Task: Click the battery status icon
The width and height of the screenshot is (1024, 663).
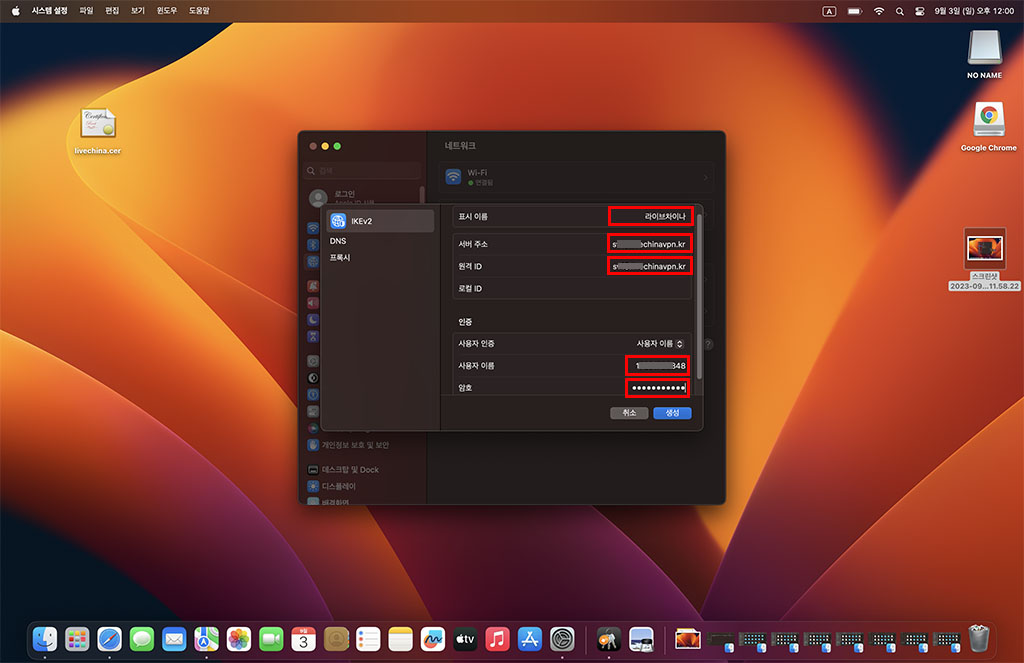Action: tap(855, 11)
